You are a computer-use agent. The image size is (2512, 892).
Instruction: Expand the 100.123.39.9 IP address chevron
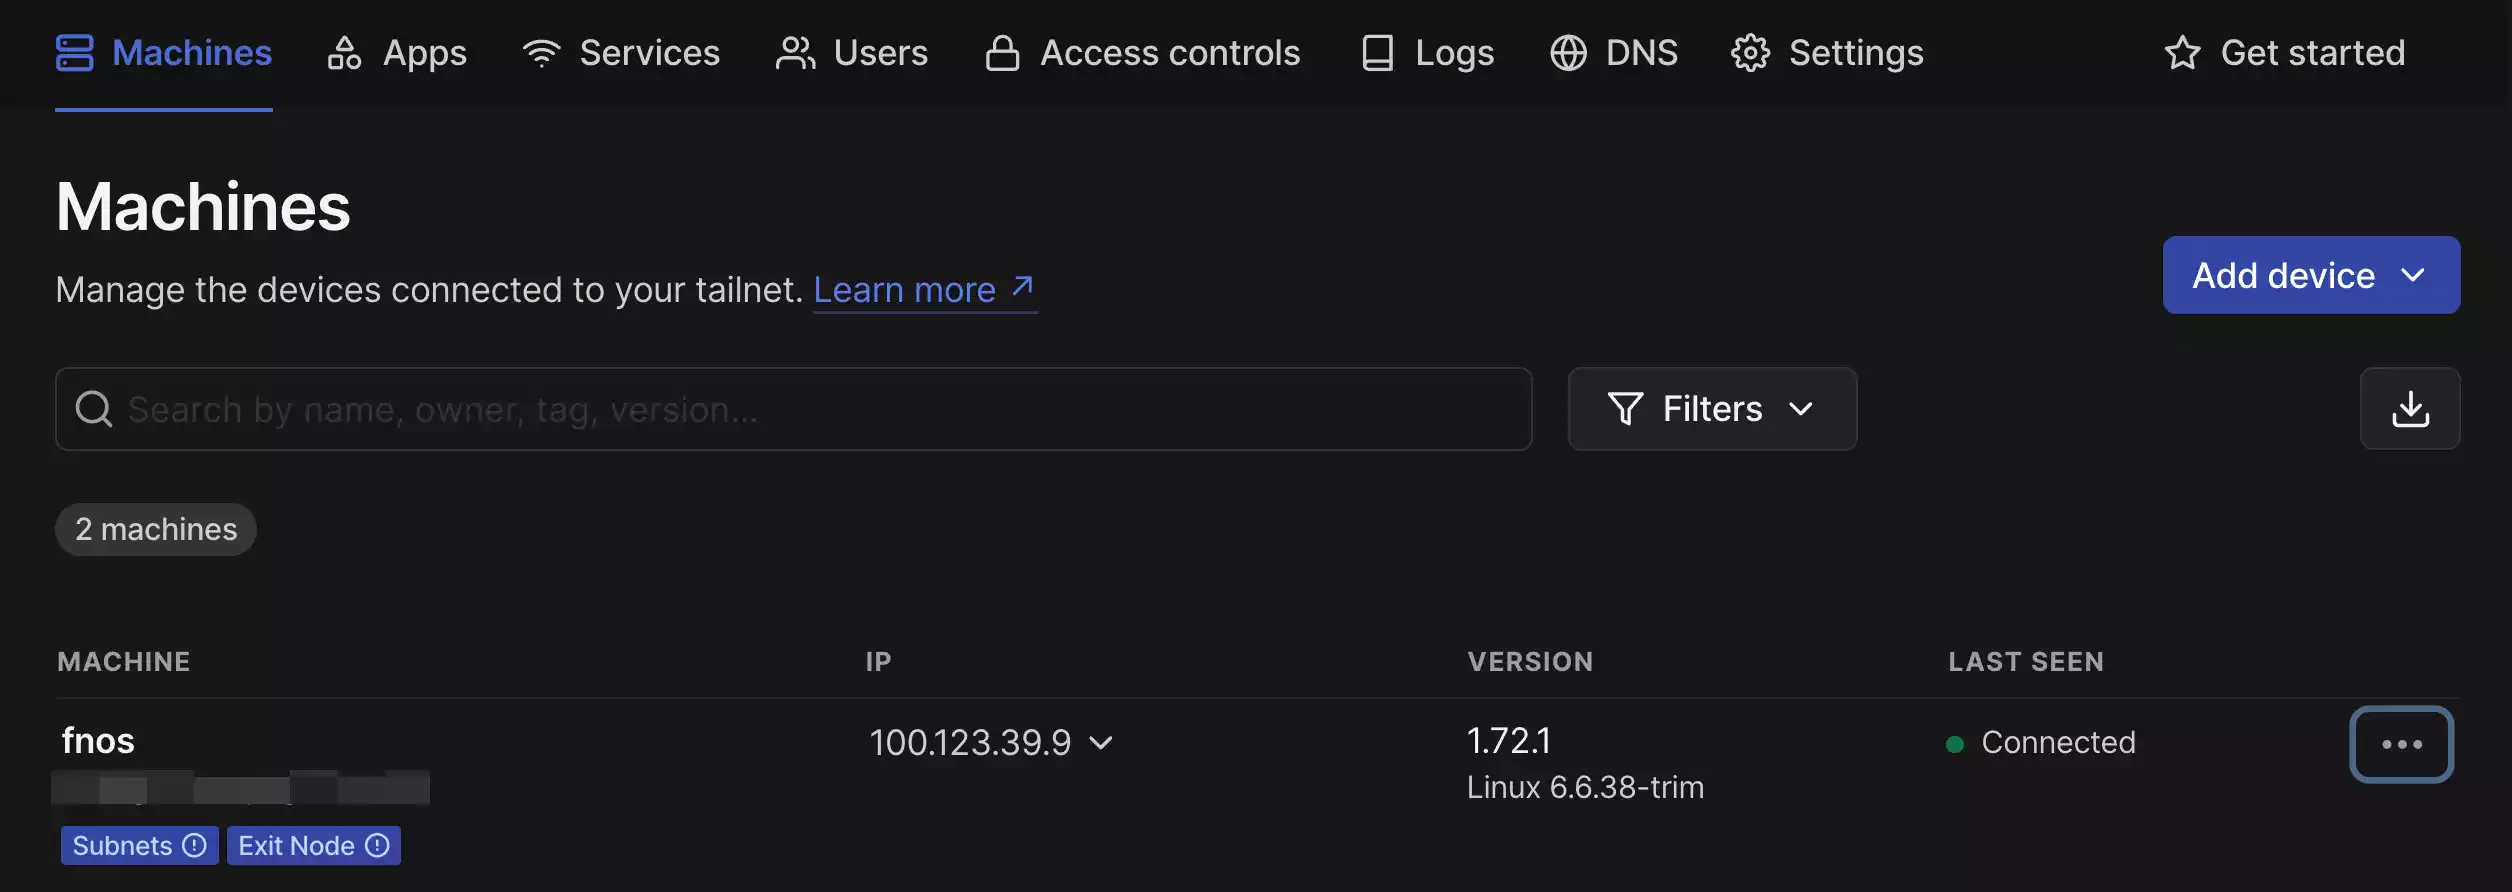(1101, 743)
